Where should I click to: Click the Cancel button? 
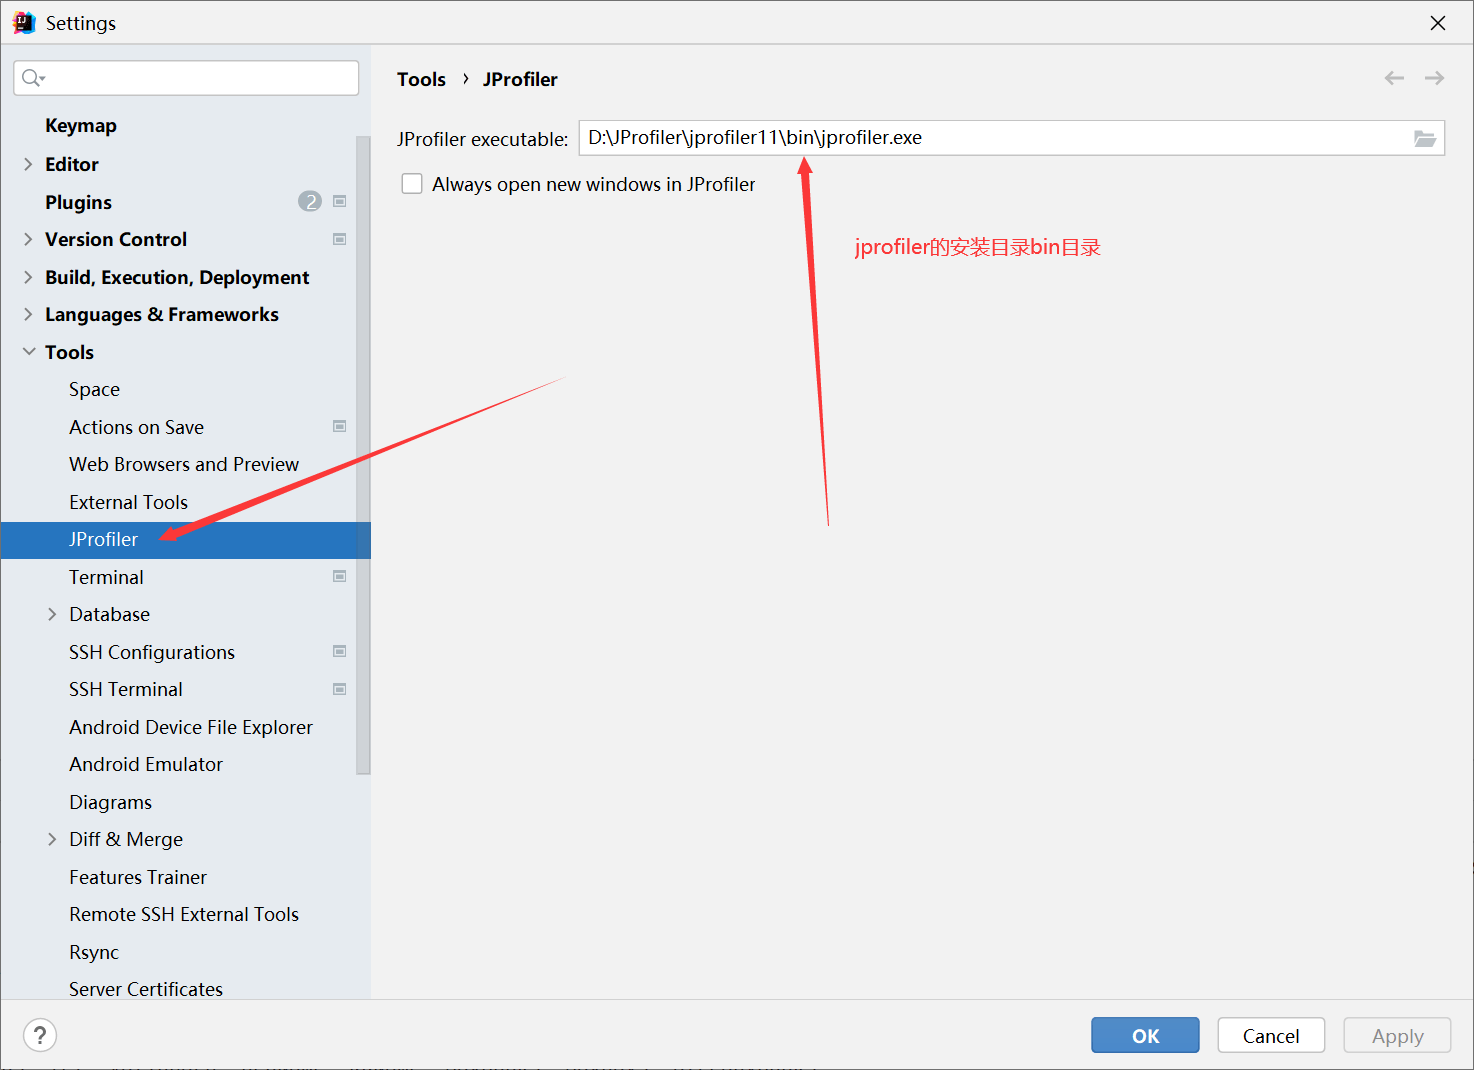point(1271,1035)
